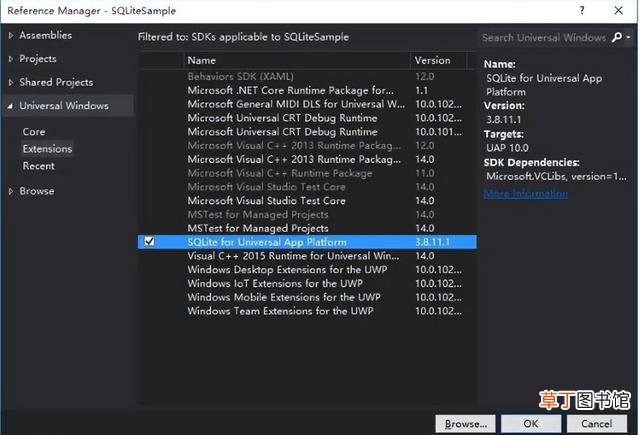Confirm with the OK button

[531, 424]
